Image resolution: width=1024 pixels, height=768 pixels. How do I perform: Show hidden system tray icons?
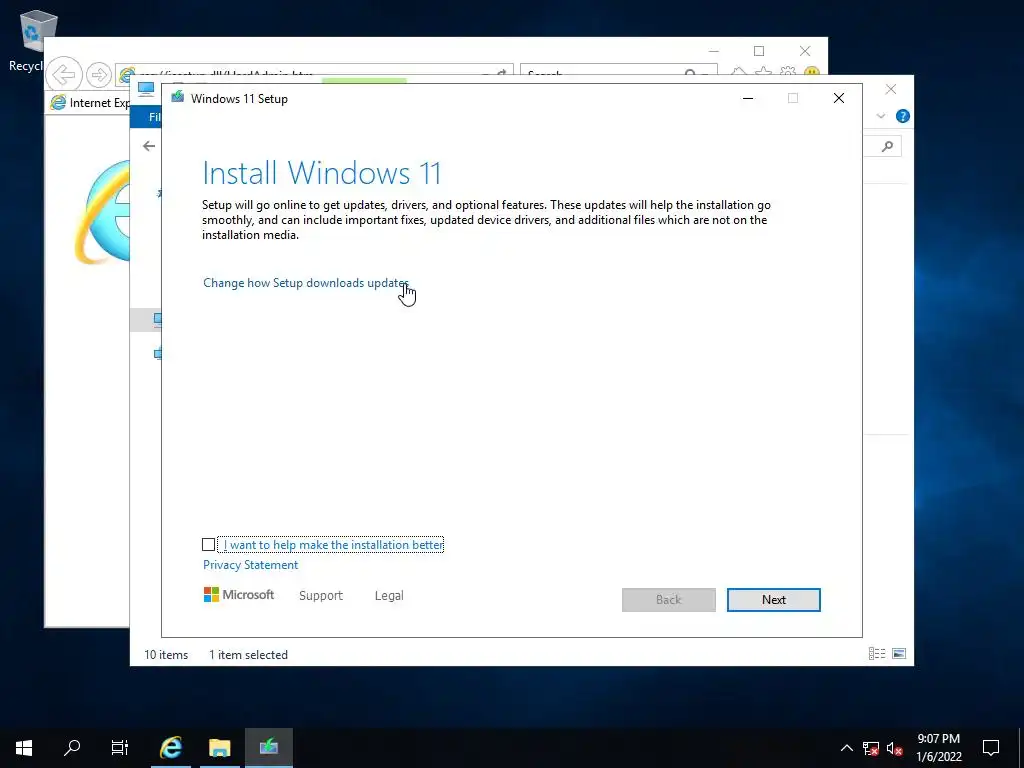pyautogui.click(x=846, y=748)
